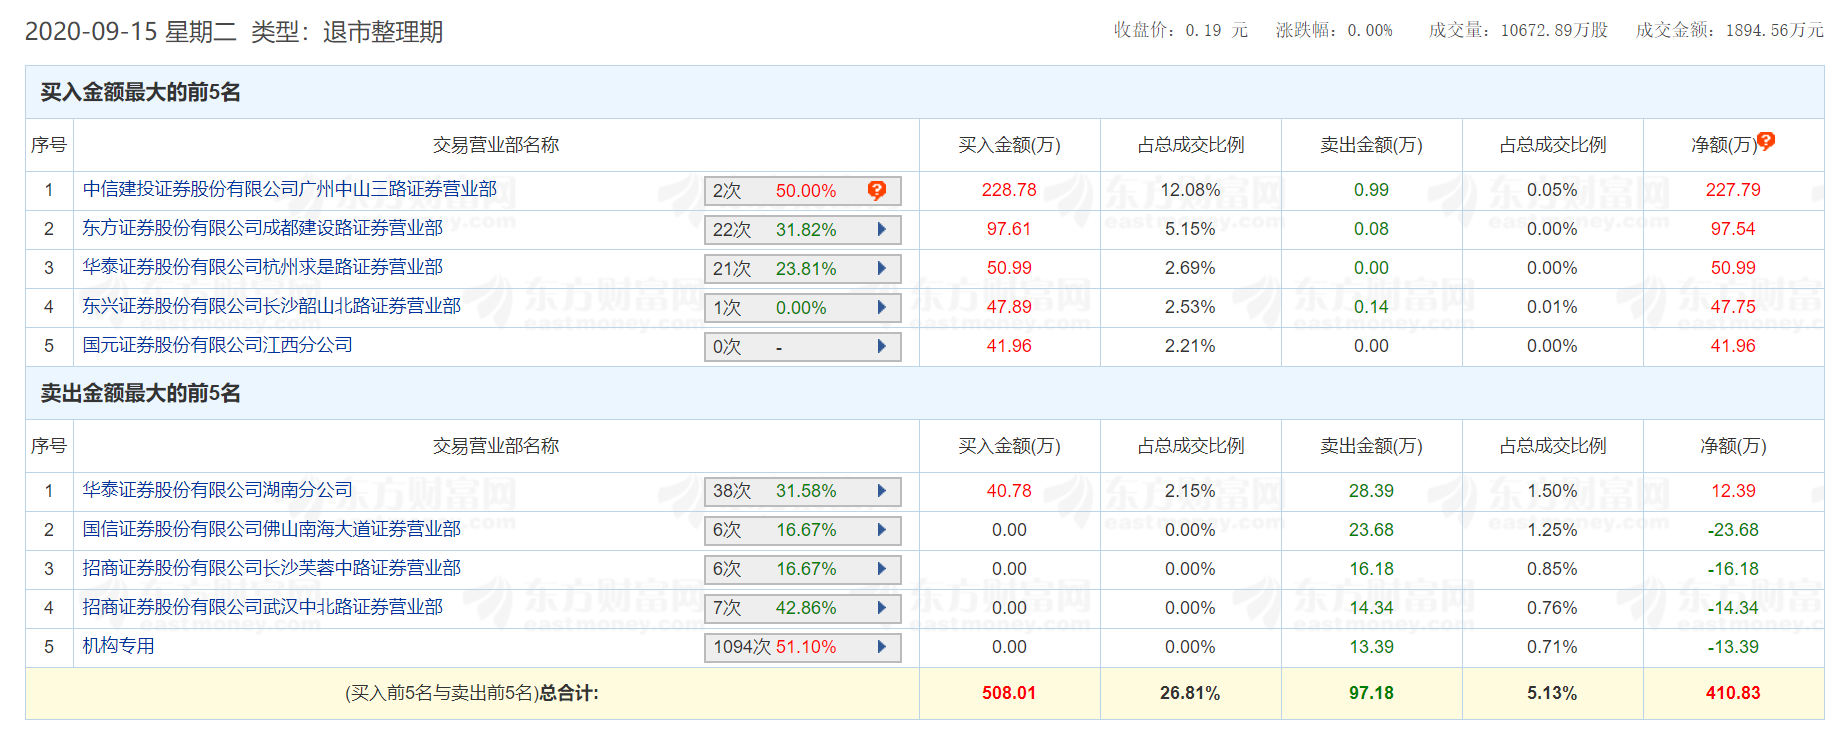1838x742 pixels.
Task: Click the 38次 31.58% stats box
Action: click(x=803, y=491)
